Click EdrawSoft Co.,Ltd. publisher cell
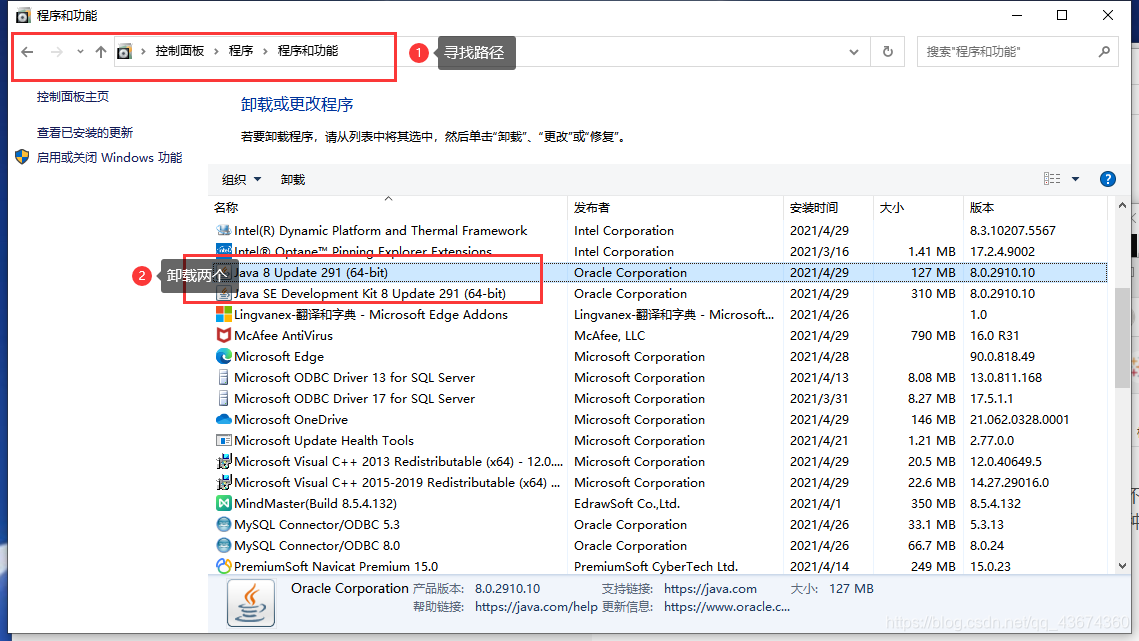The image size is (1139, 641). click(627, 504)
